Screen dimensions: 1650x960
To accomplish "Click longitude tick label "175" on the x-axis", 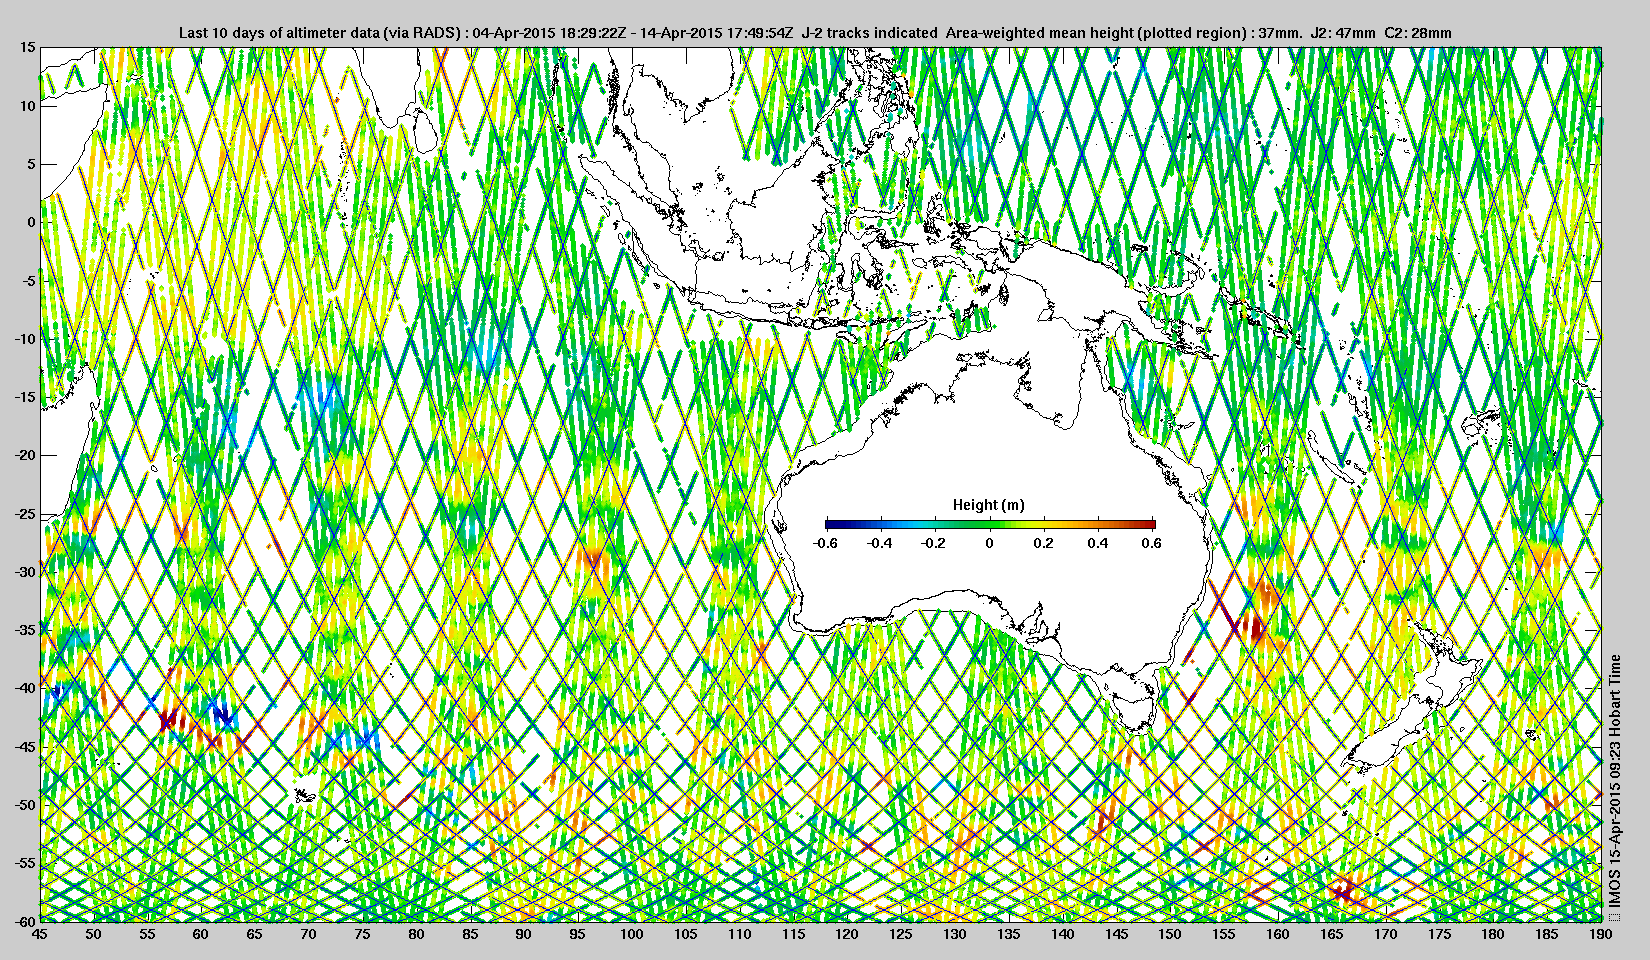I will tap(1439, 934).
